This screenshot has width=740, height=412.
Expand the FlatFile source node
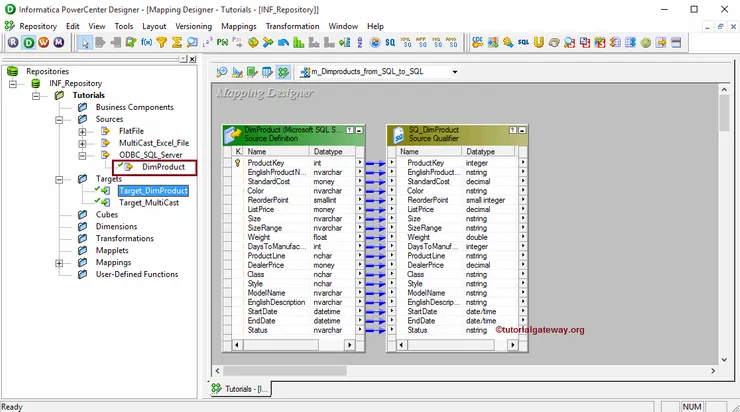click(x=82, y=132)
